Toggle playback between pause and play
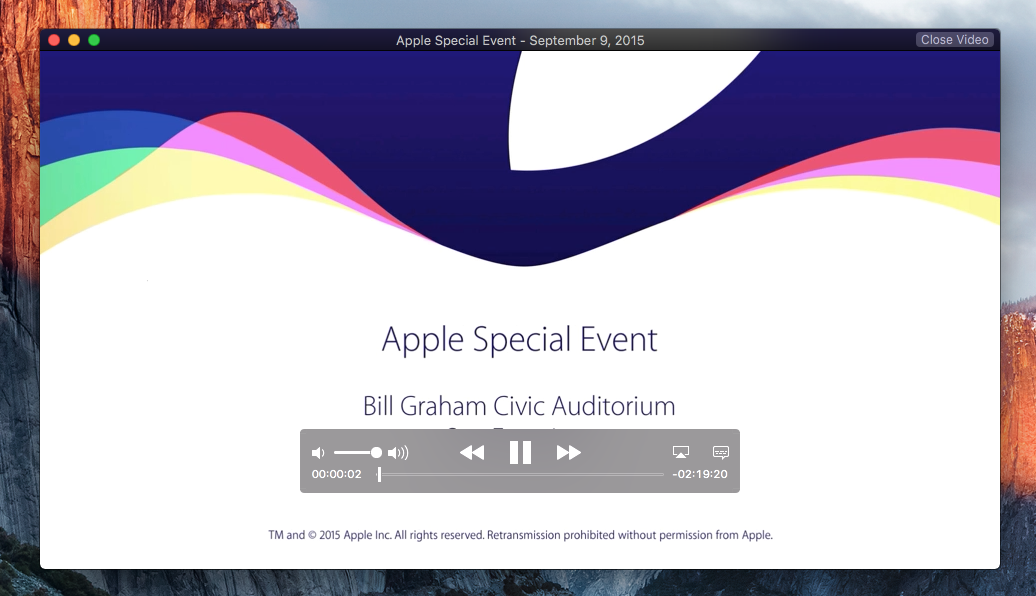 click(x=520, y=452)
